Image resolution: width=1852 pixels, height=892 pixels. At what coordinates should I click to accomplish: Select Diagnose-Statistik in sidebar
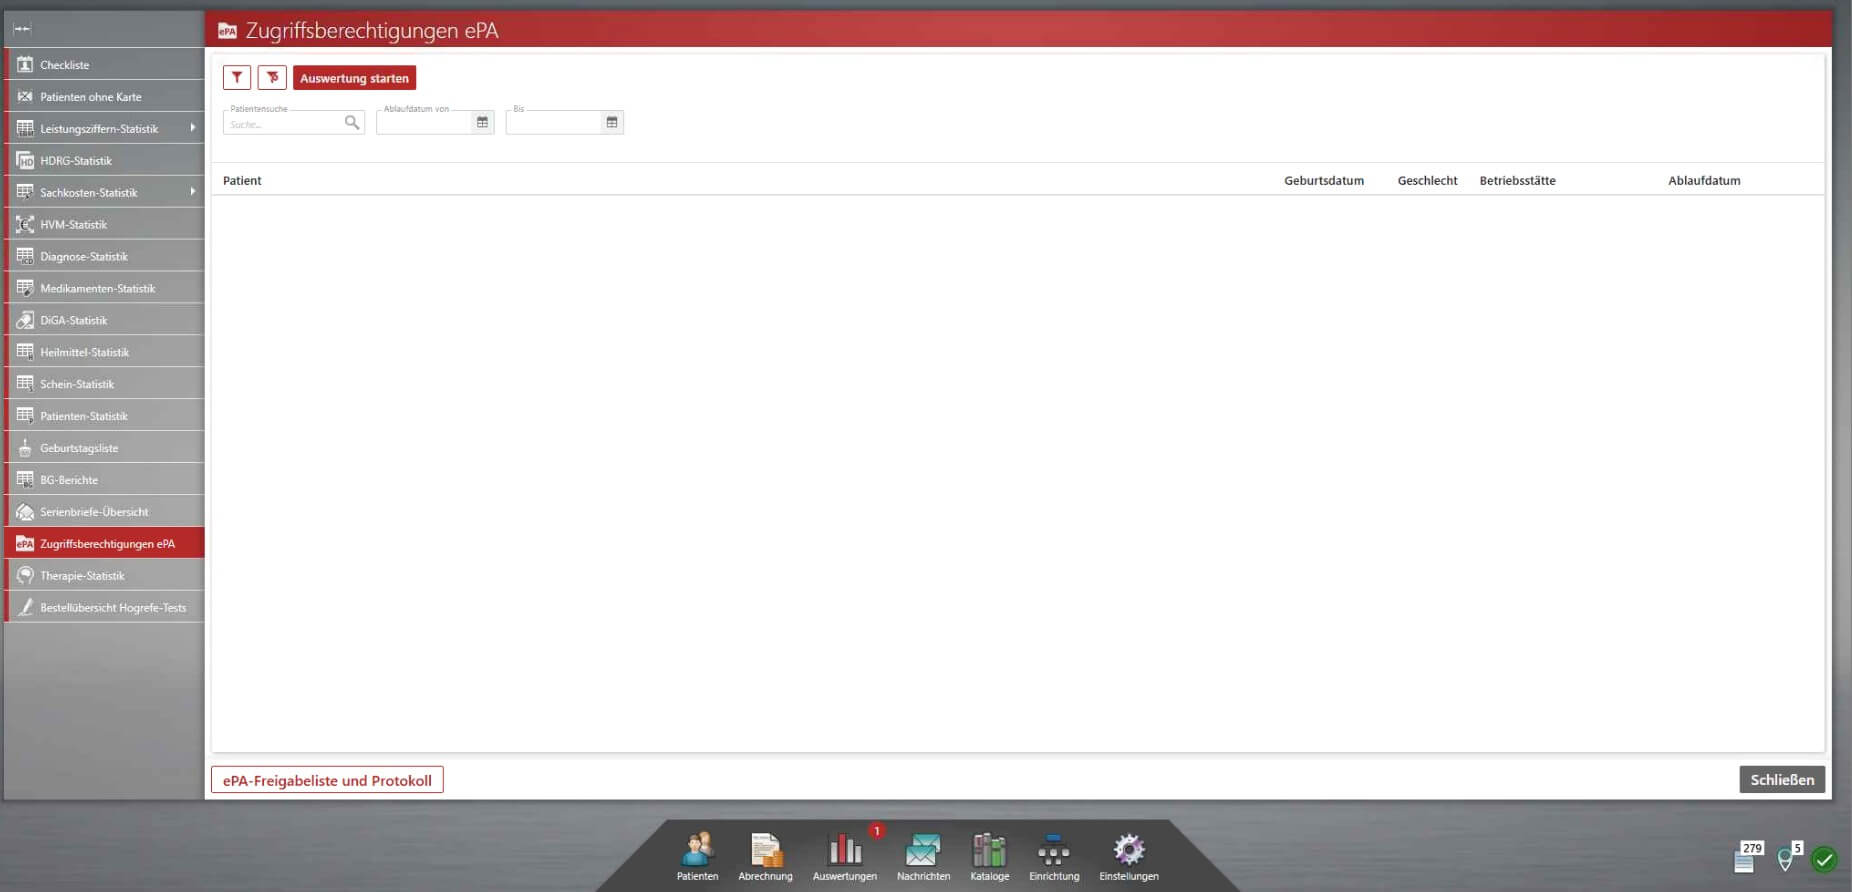[84, 257]
